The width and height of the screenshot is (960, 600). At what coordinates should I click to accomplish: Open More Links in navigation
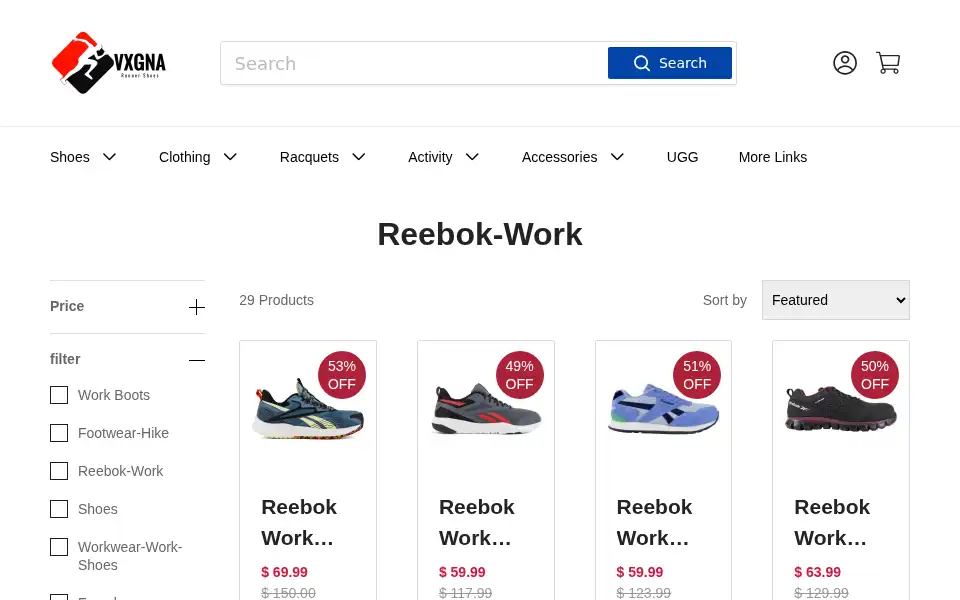[x=773, y=157]
